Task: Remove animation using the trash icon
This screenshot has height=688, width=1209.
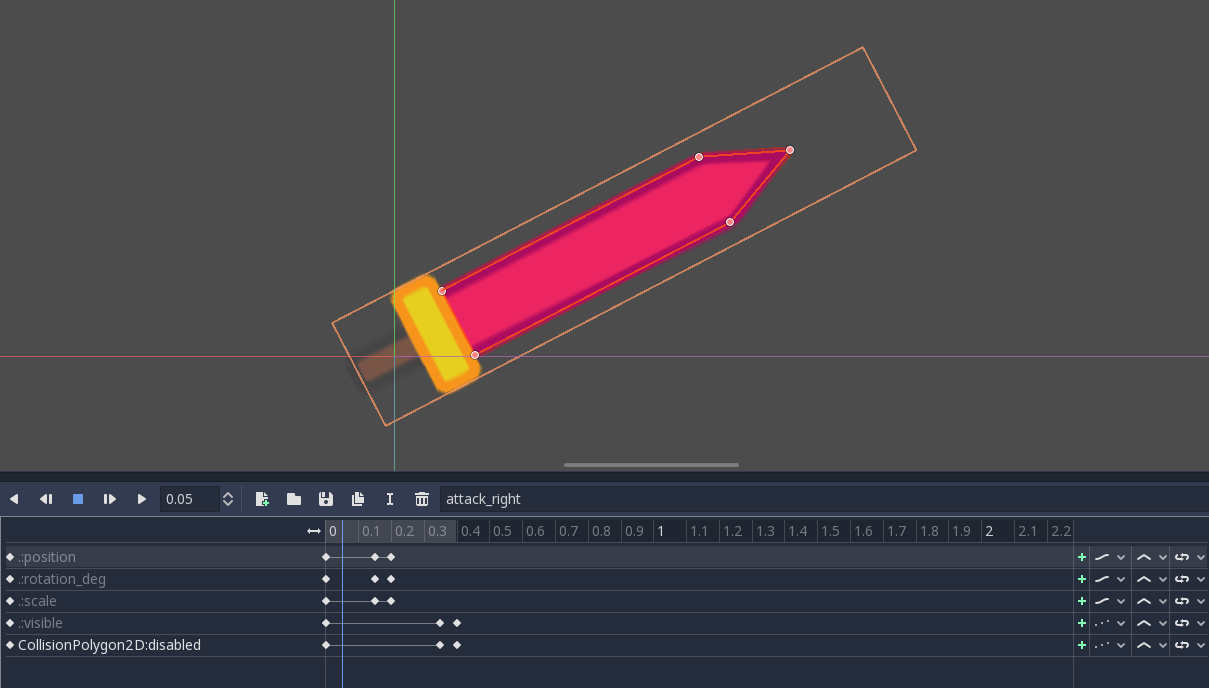Action: (x=422, y=499)
